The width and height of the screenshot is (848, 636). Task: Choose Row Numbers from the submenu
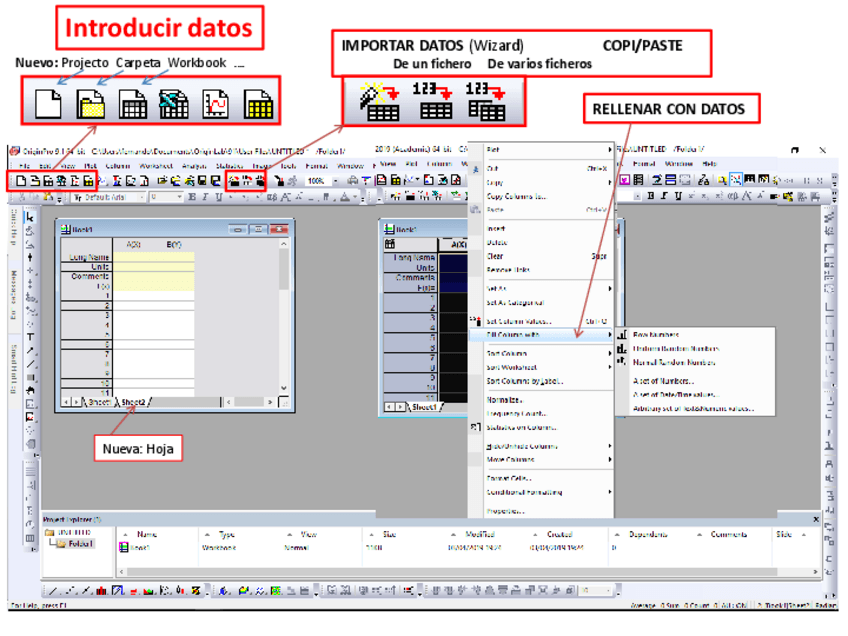click(x=656, y=335)
